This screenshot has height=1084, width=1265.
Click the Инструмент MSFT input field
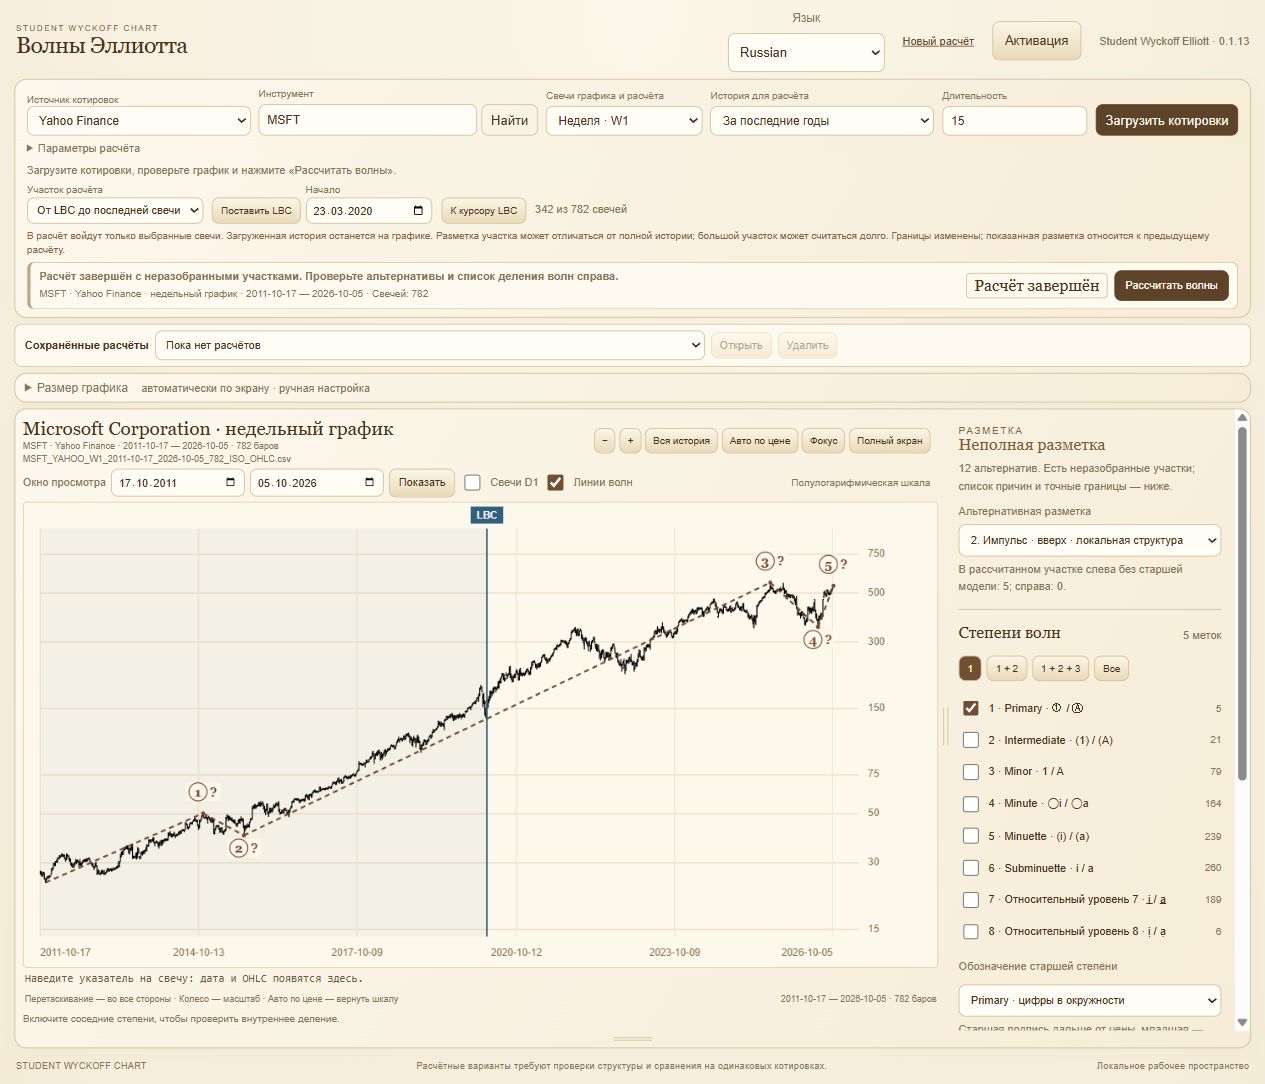(367, 120)
